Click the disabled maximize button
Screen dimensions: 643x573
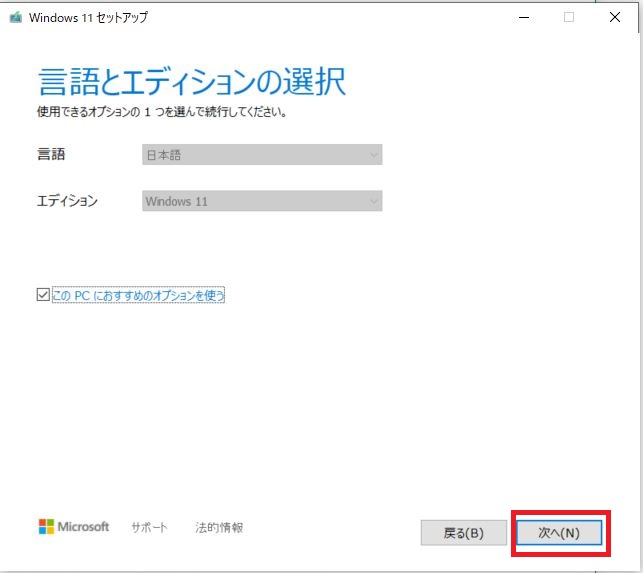[568, 17]
